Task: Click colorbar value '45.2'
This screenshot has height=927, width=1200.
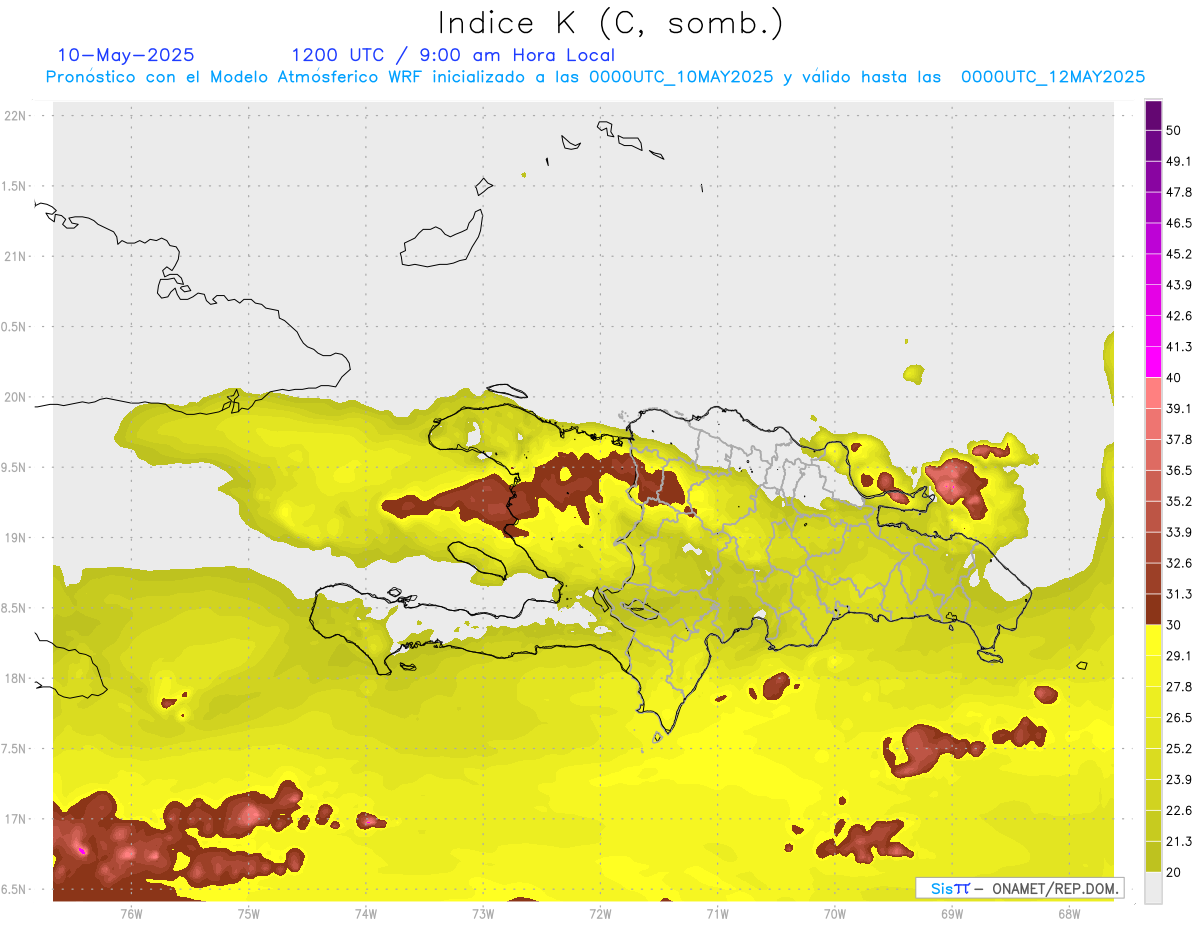Action: [x=1179, y=254]
